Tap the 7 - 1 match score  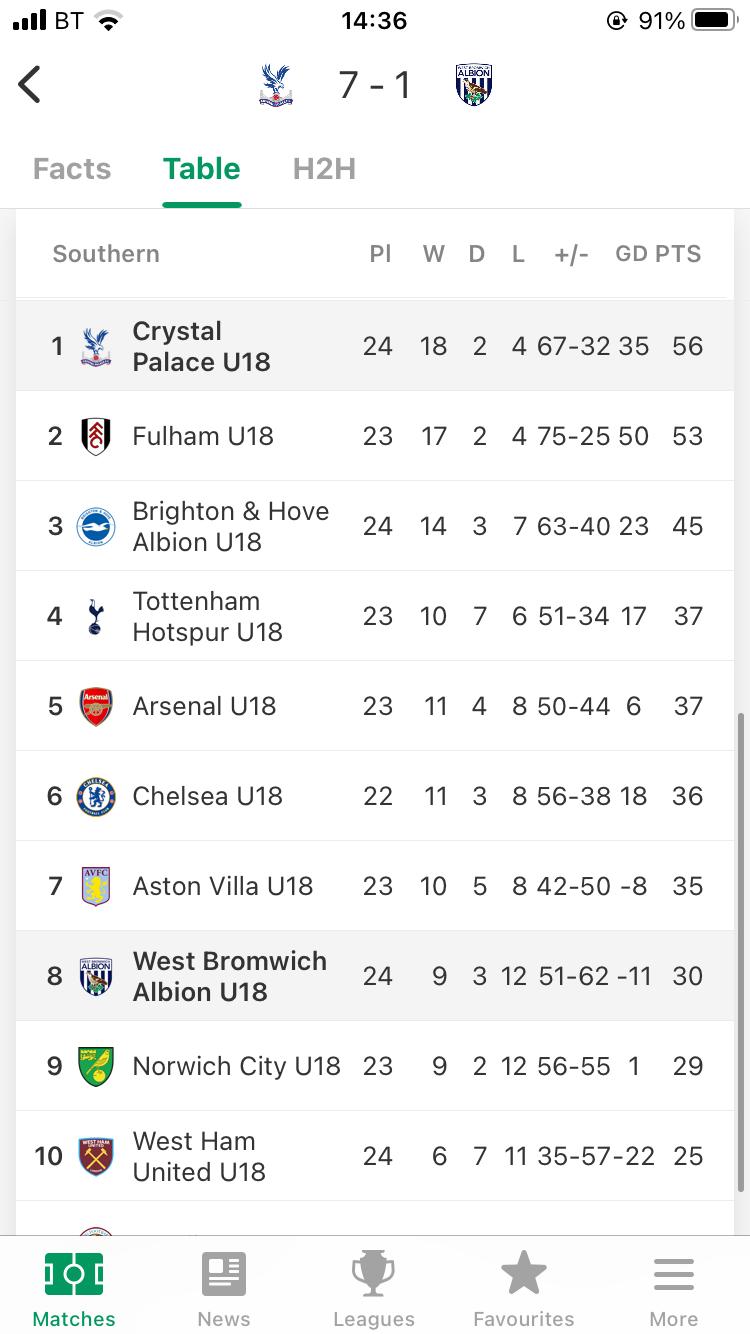point(375,85)
